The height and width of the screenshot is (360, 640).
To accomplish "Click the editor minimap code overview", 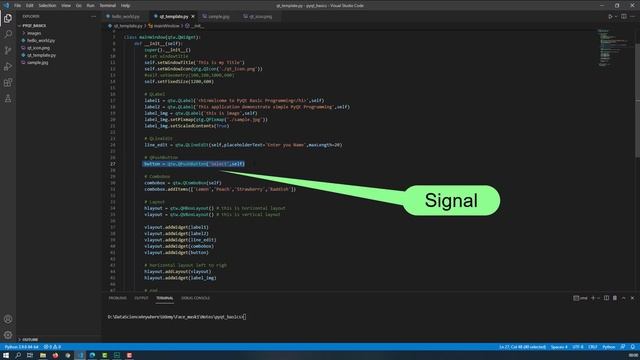I will pos(612,48).
